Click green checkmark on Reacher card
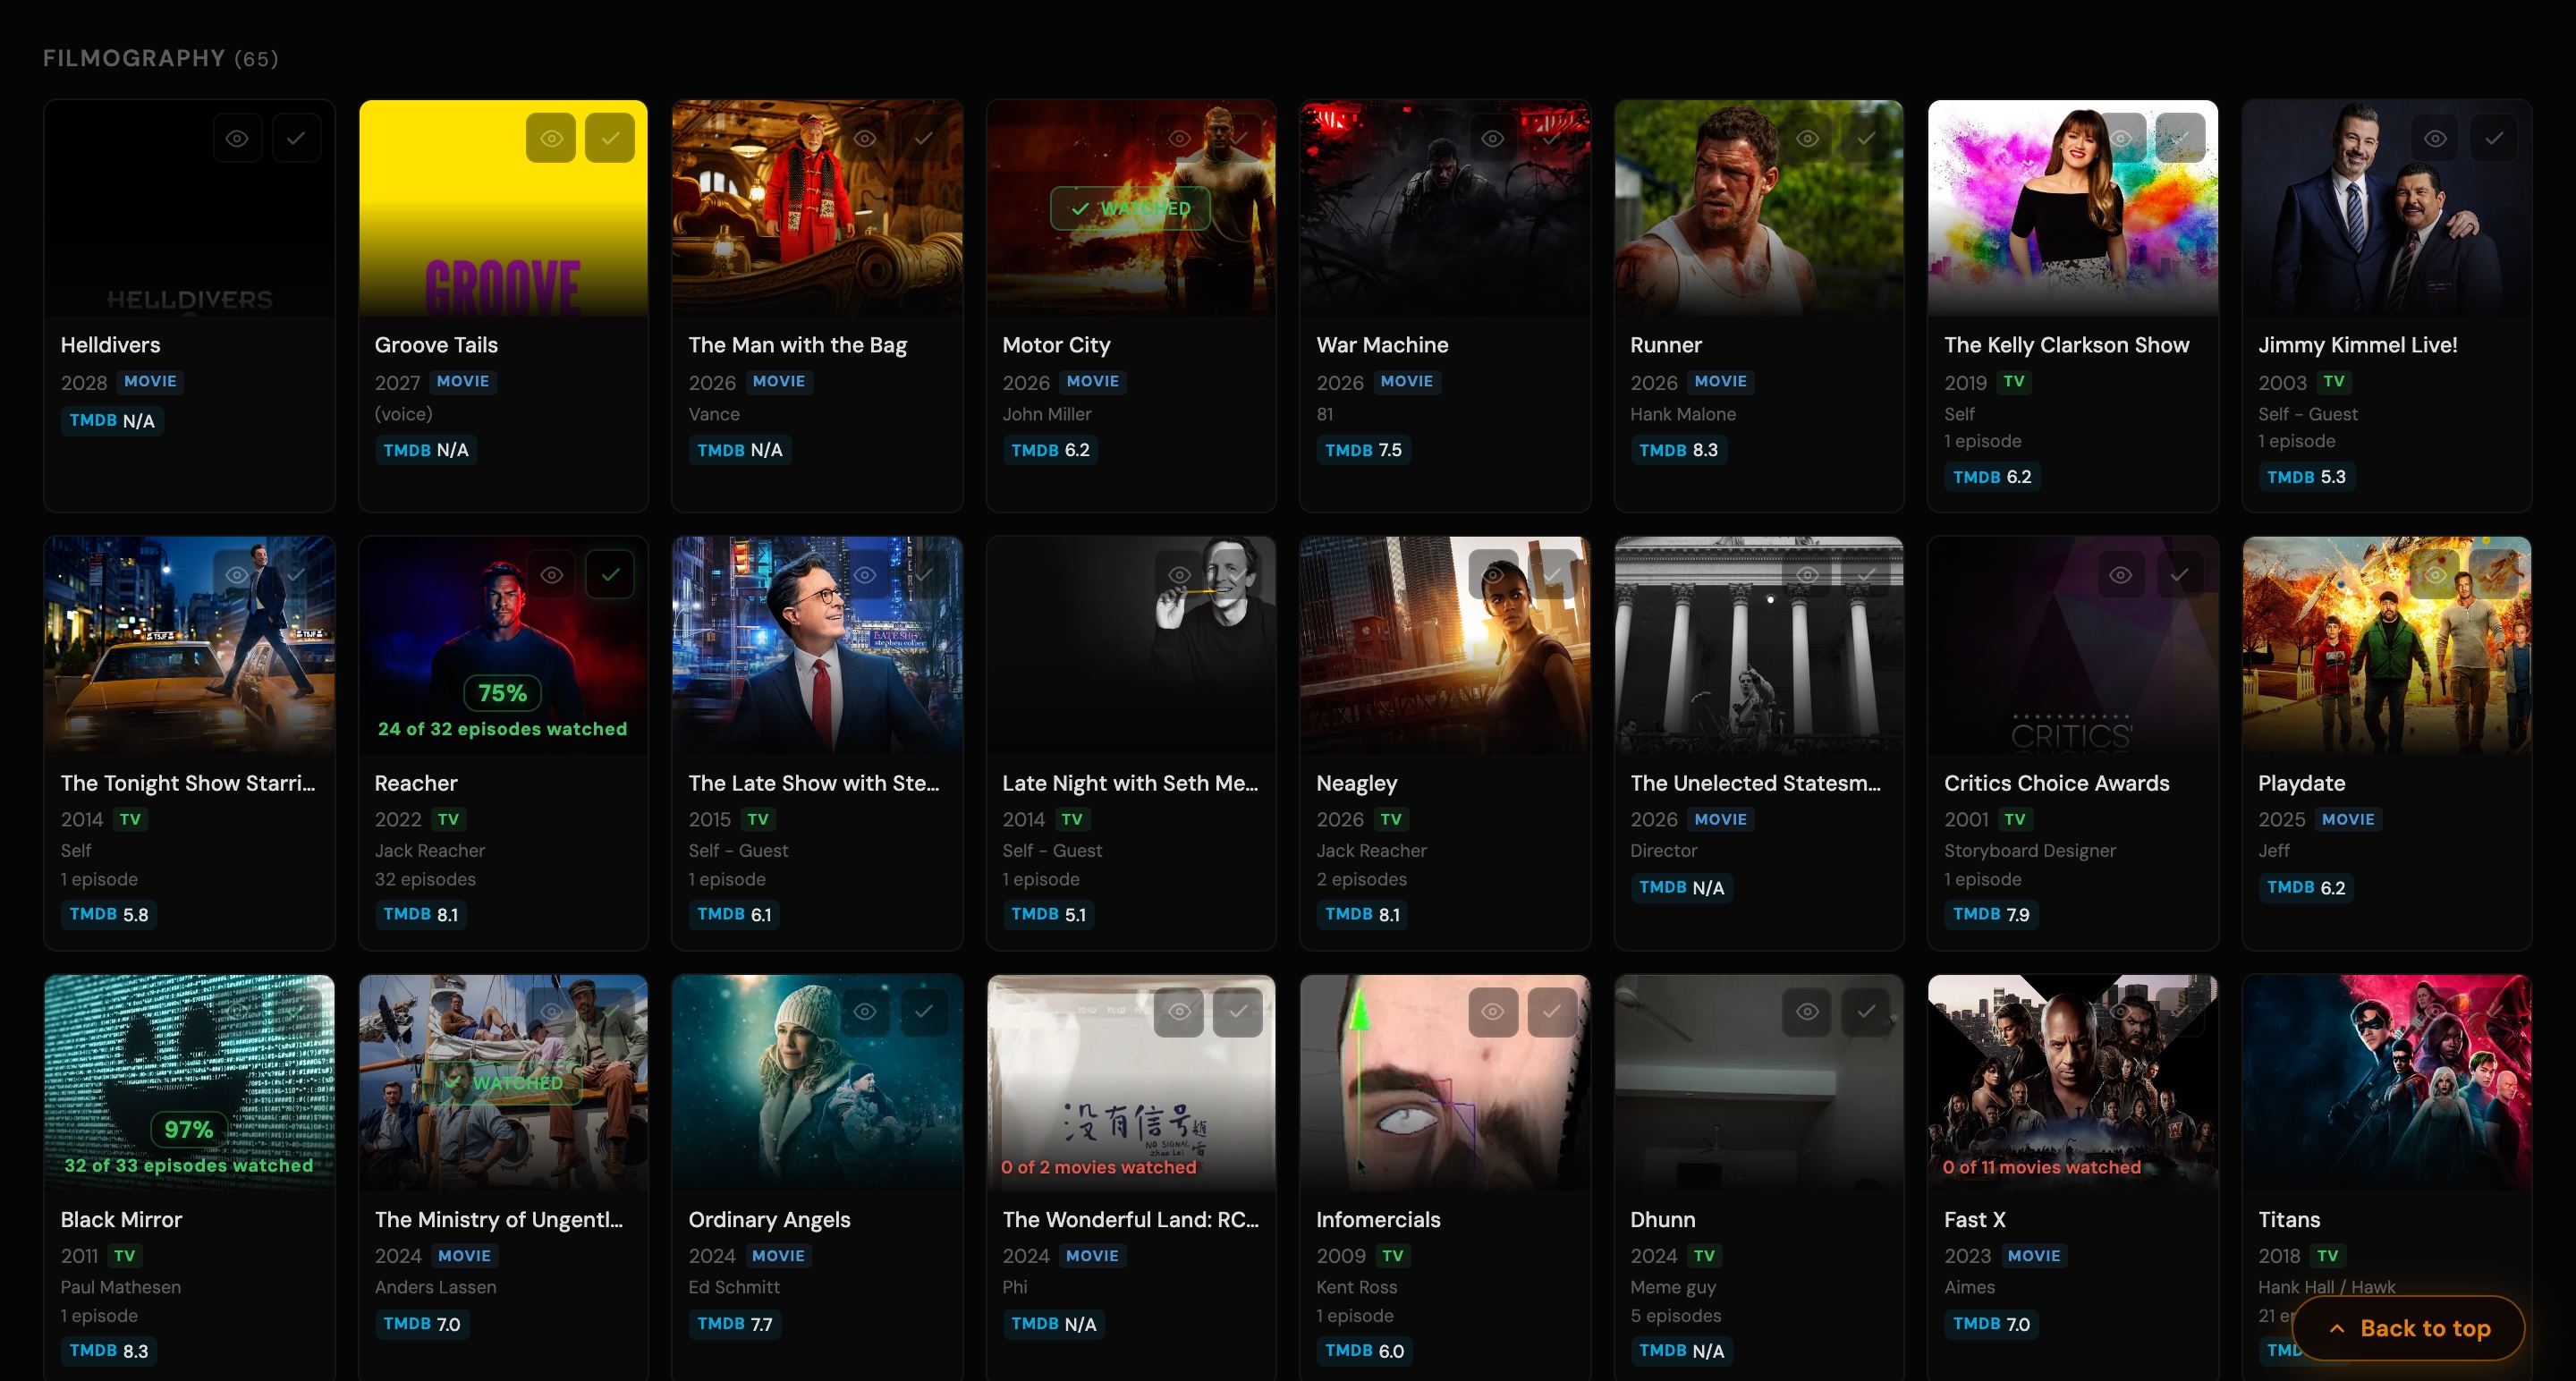This screenshot has height=1381, width=2576. (x=610, y=575)
